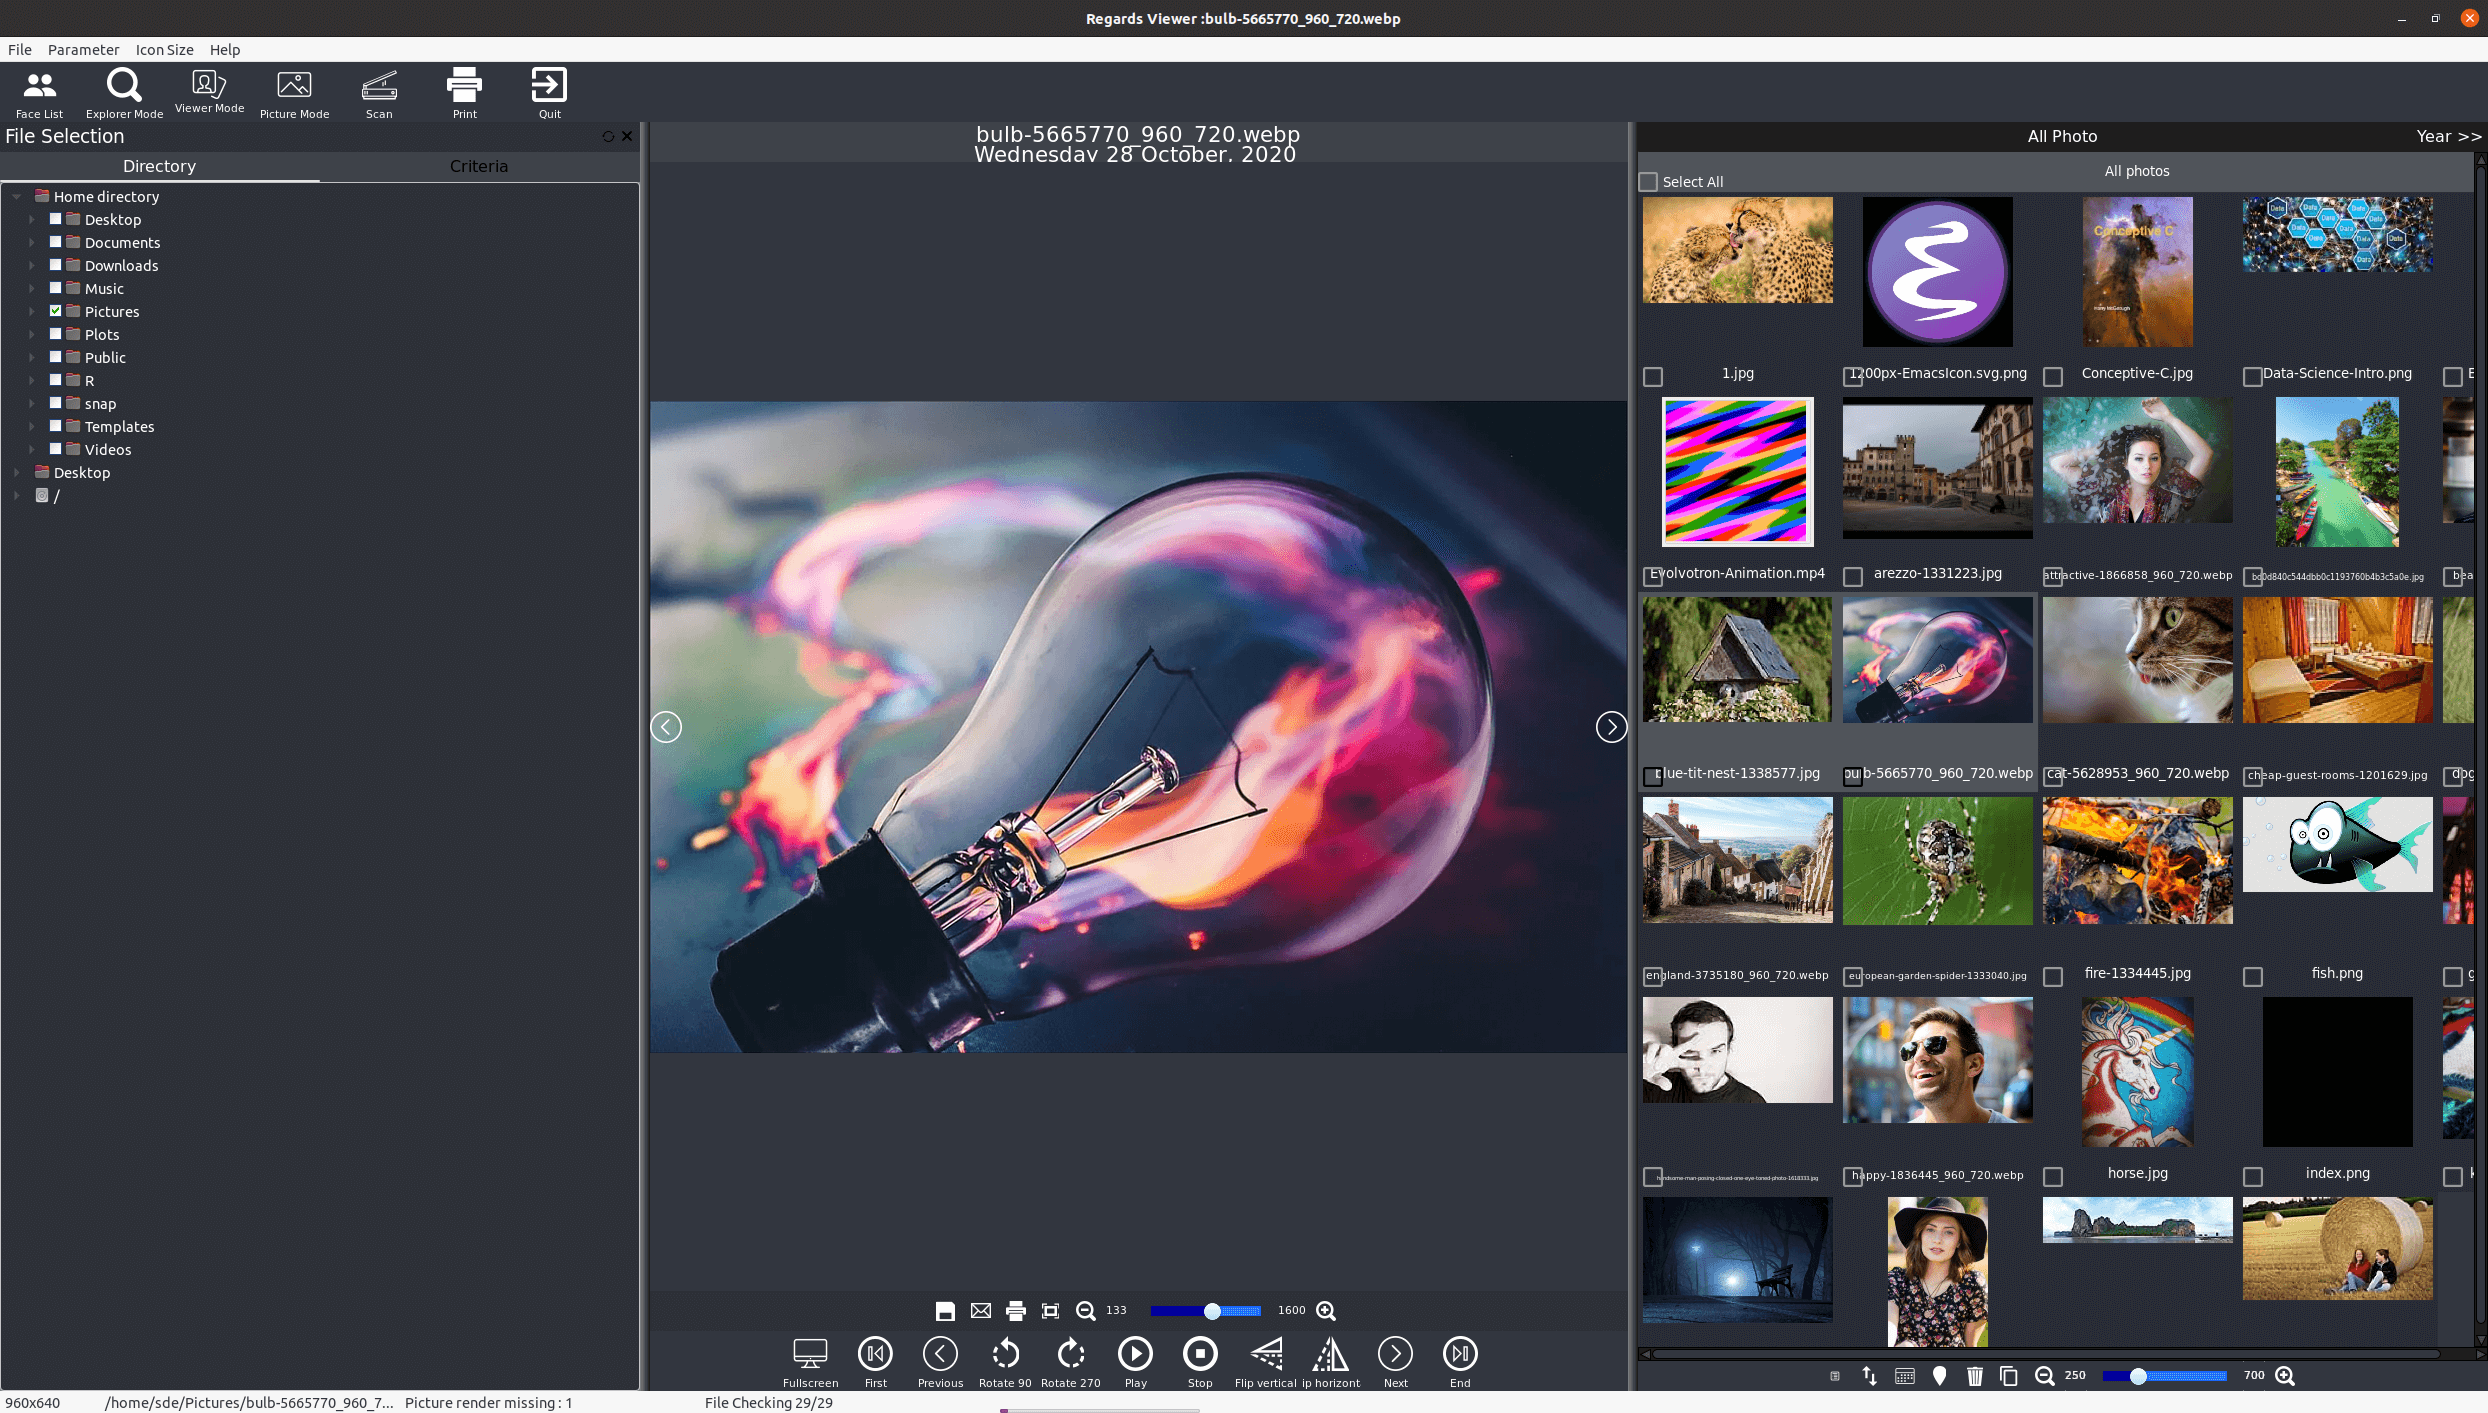Rotate image 270 degrees

click(x=1070, y=1363)
